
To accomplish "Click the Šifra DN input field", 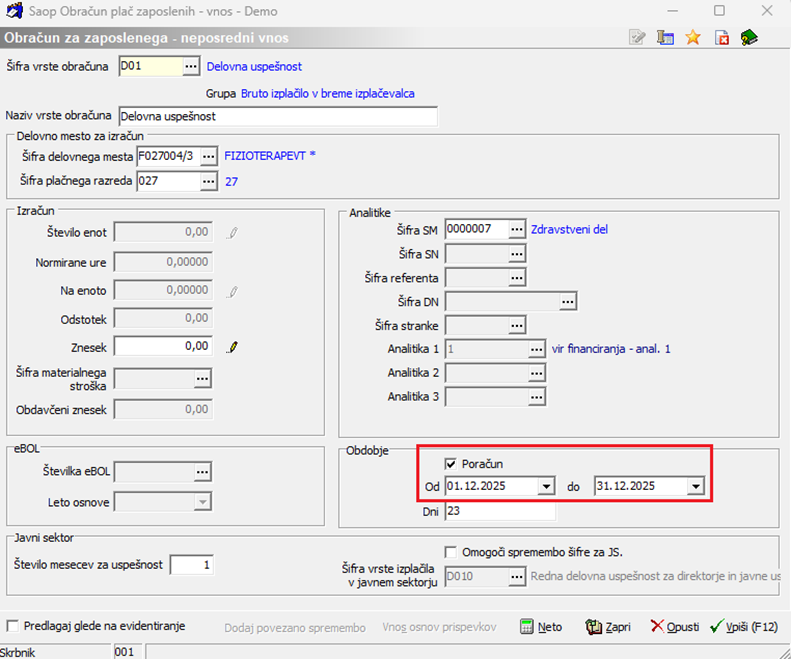I will coord(502,301).
